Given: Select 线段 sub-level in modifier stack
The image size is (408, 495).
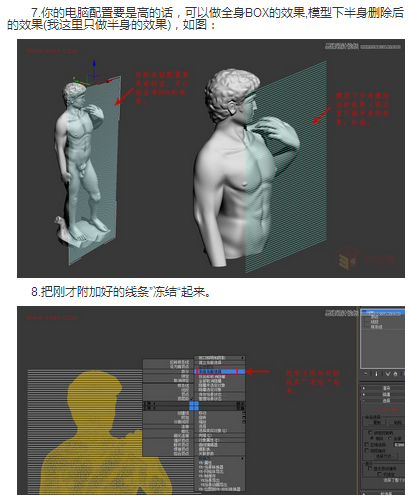Looking at the screenshot, I should point(375,322).
